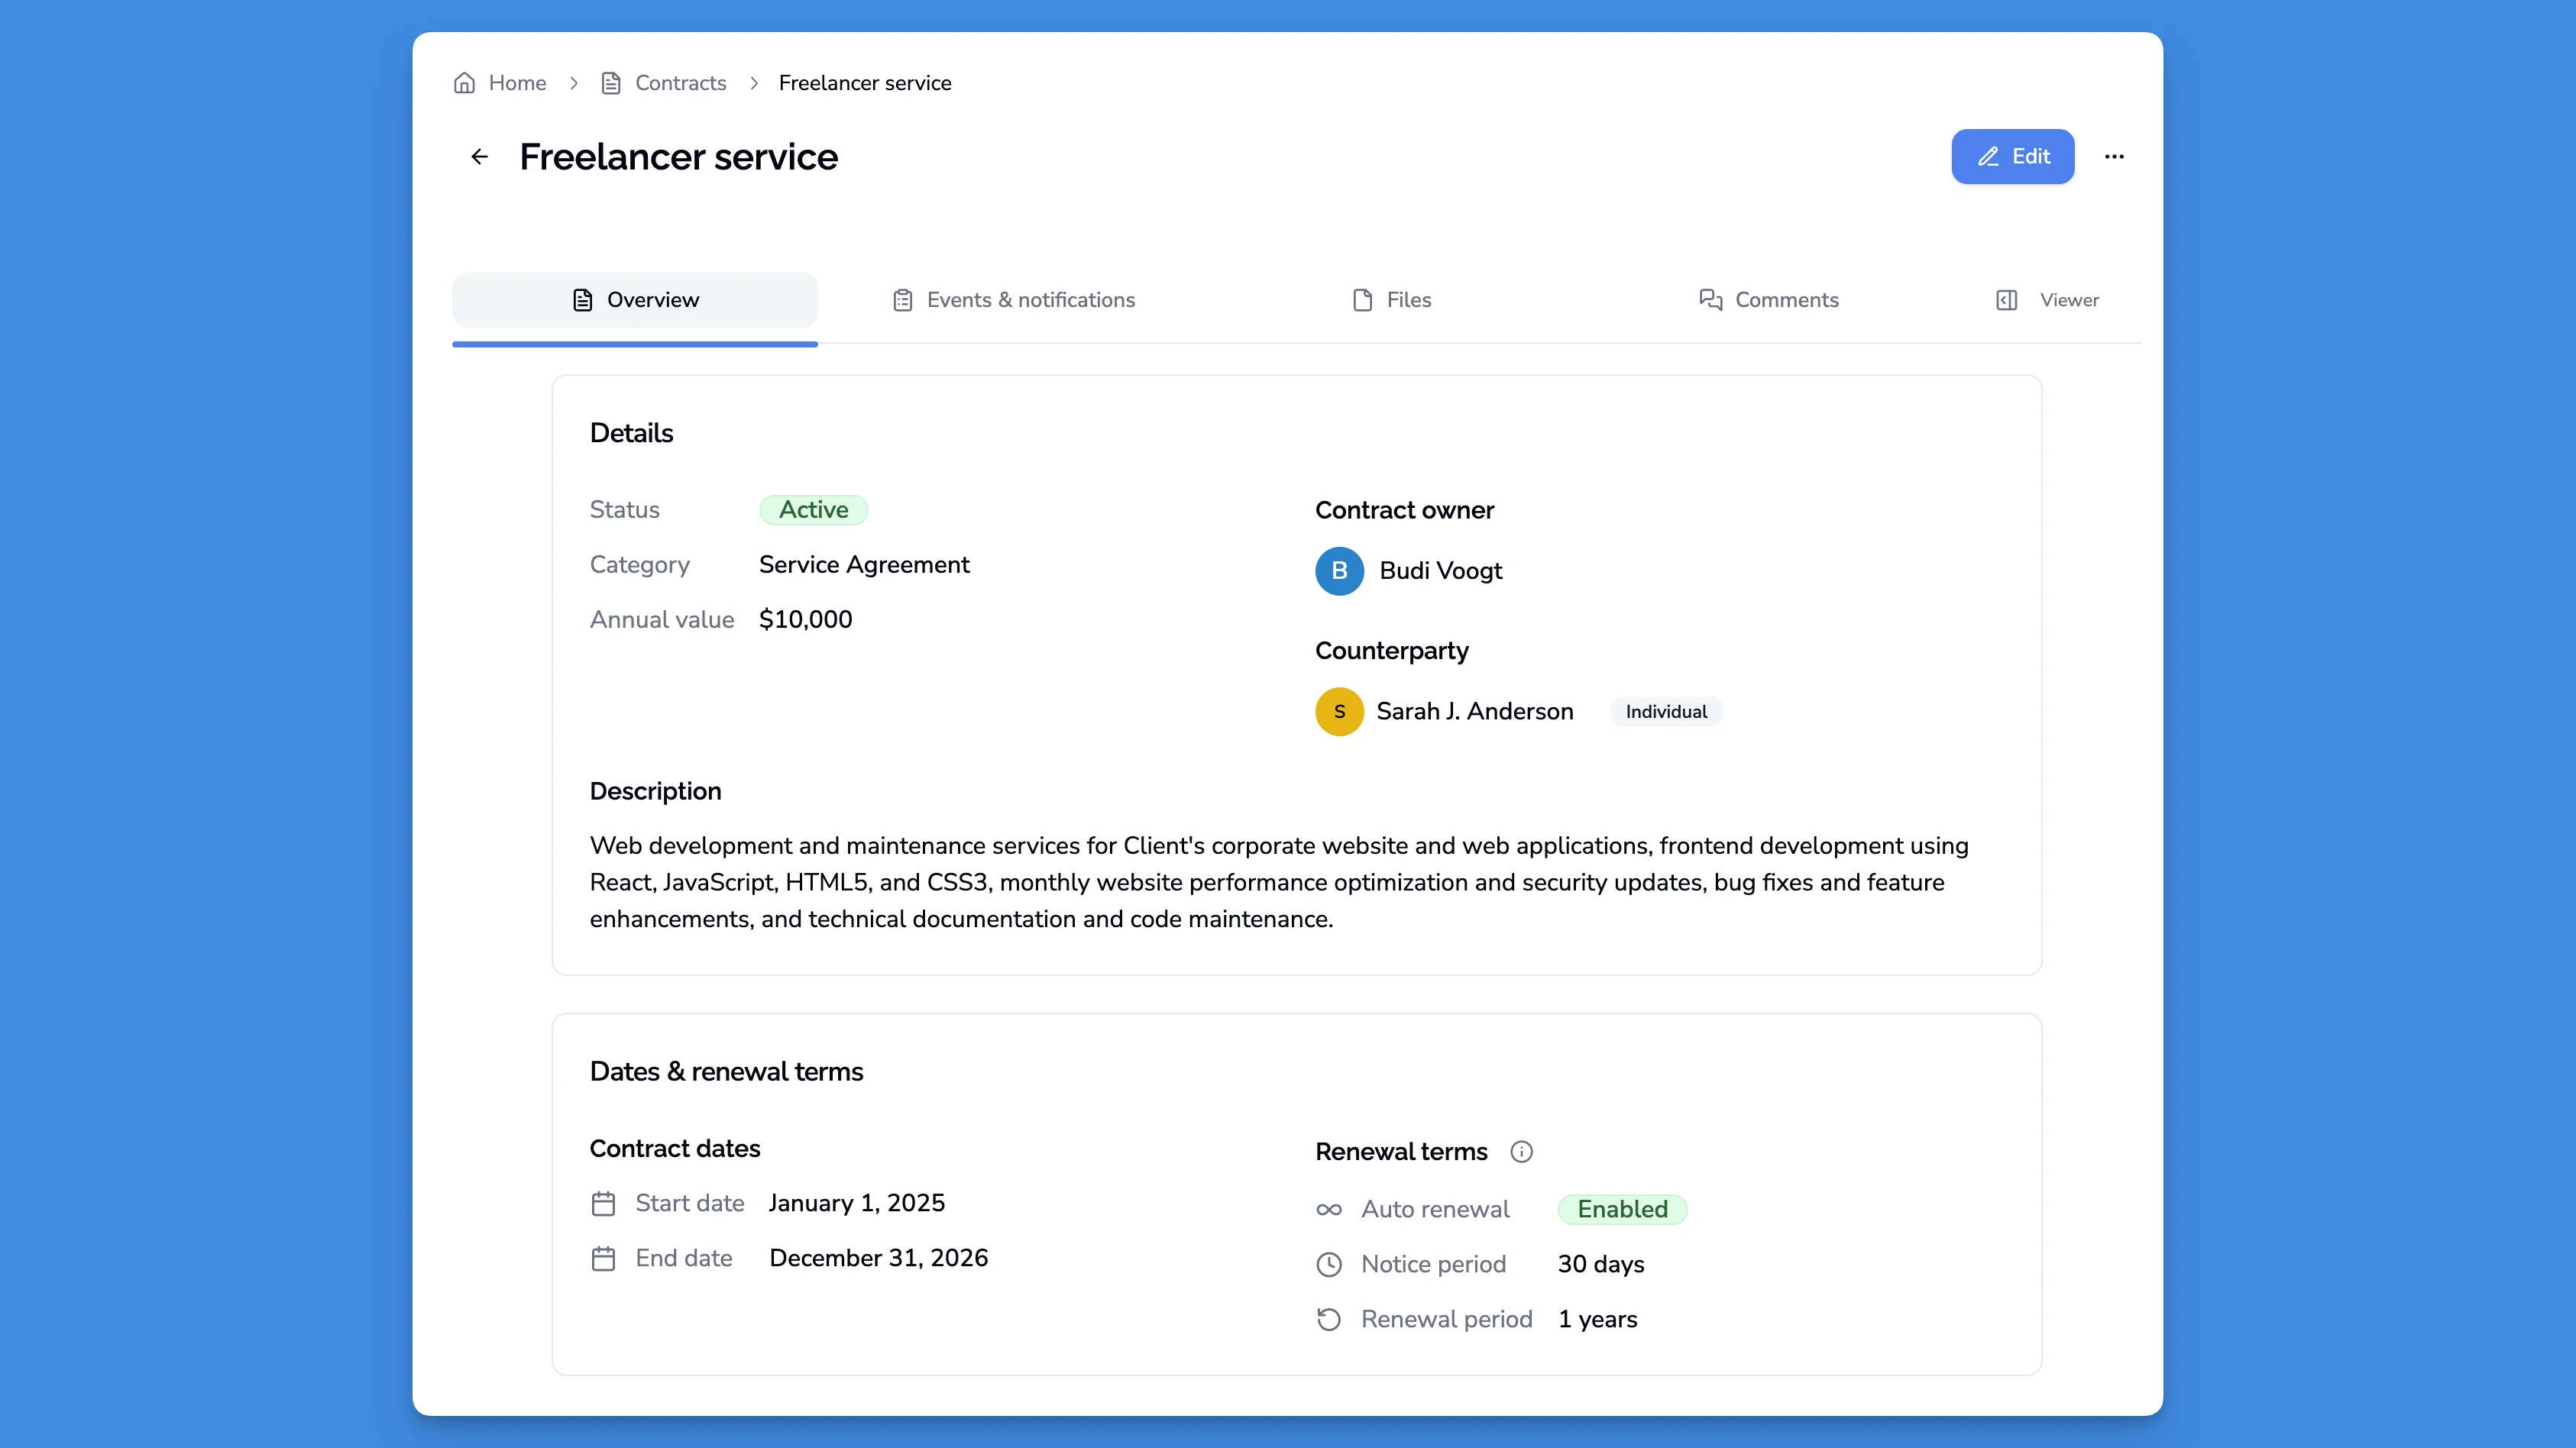The image size is (2576, 1448).
Task: Click the chevron after Home in breadcrumb
Action: (574, 83)
